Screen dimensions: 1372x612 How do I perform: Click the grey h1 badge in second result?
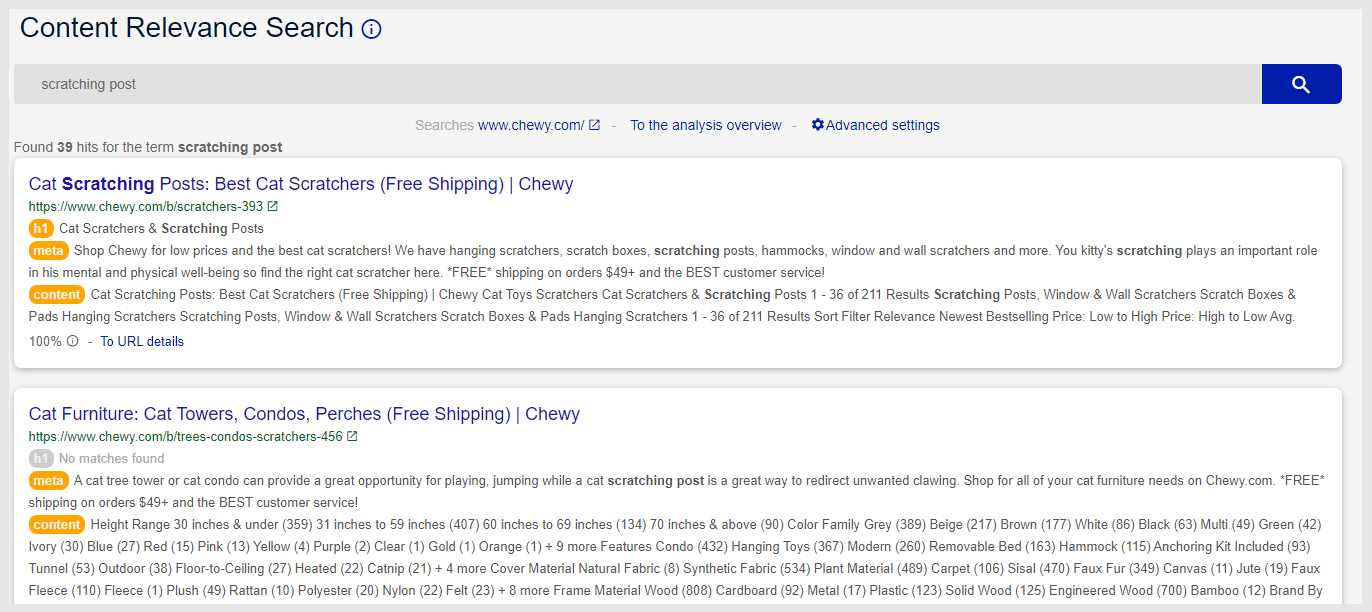point(41,459)
